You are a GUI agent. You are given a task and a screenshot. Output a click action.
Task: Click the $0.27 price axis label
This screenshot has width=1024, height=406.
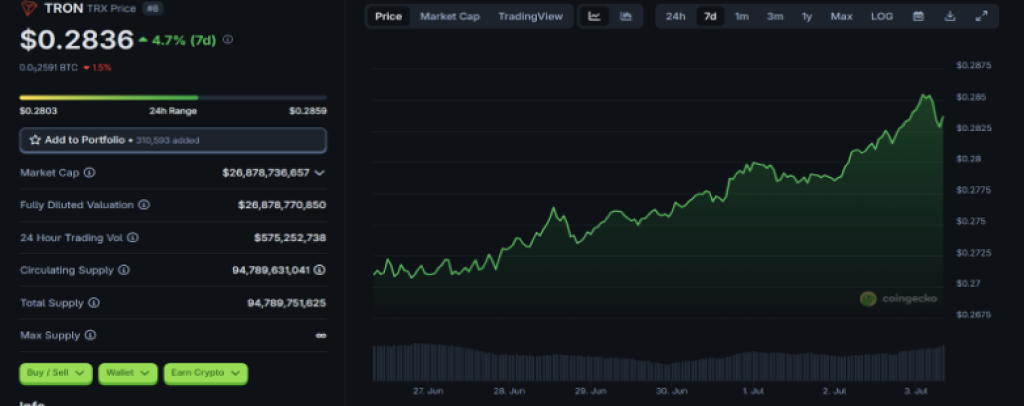click(x=968, y=283)
